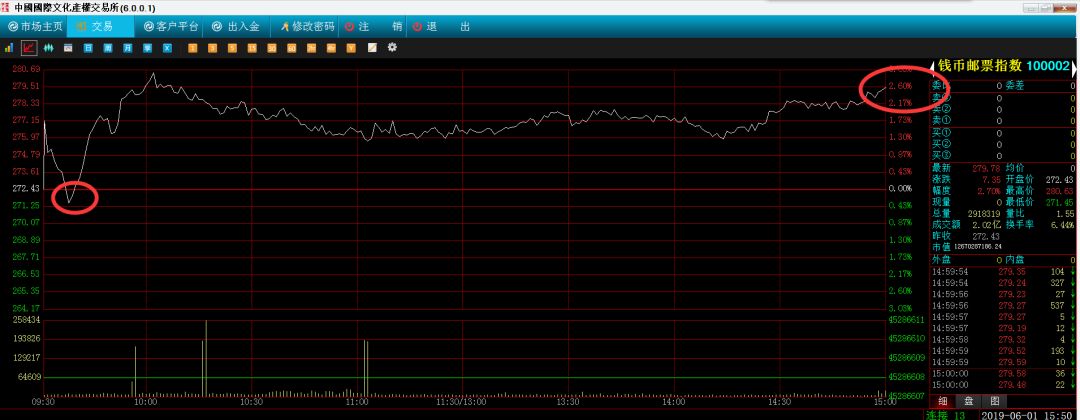Click the 连接 13 status indicator
Viewport: 1080px width, 420px height.
coord(946,415)
